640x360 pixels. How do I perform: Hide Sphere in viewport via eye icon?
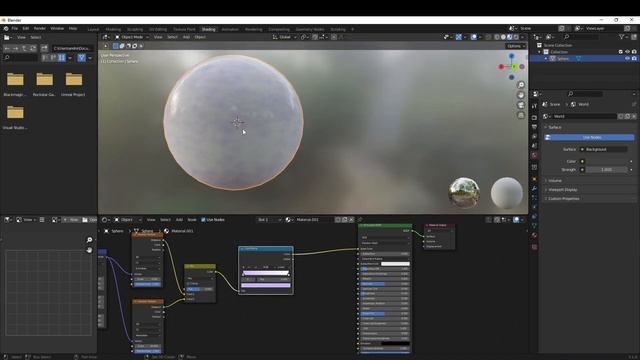point(627,58)
